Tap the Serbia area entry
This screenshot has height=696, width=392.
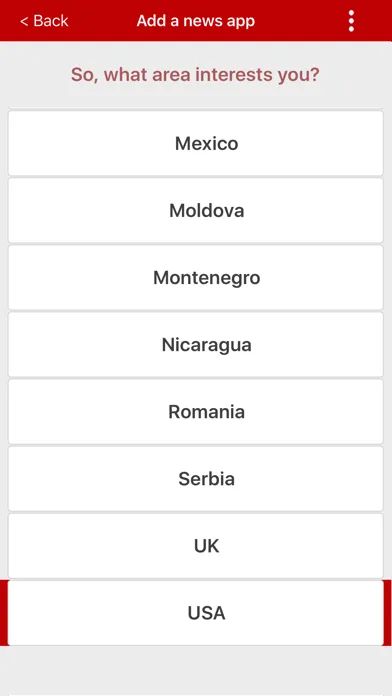[x=196, y=478]
